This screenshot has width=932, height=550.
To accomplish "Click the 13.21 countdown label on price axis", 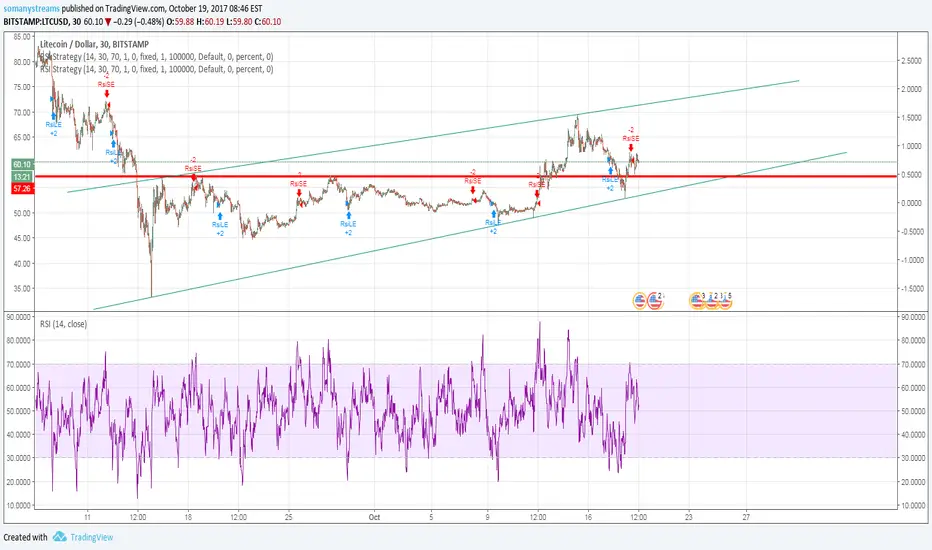I will pos(23,177).
